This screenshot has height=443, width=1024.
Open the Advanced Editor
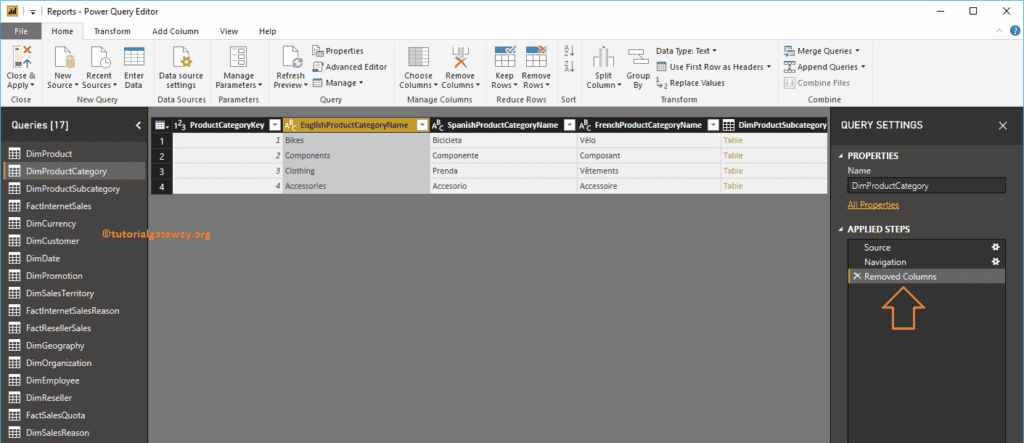tap(349, 67)
